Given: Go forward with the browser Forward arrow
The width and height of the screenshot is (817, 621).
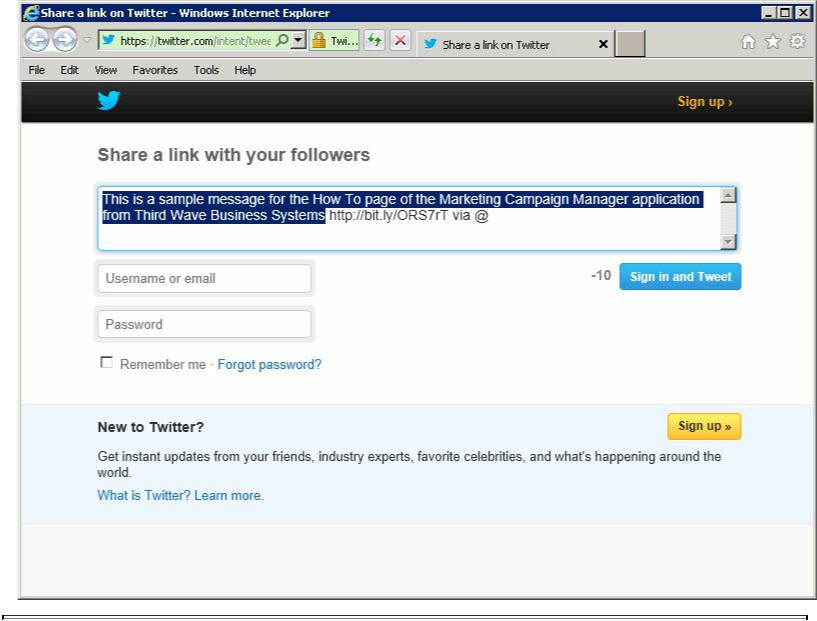Looking at the screenshot, I should tap(65, 39).
